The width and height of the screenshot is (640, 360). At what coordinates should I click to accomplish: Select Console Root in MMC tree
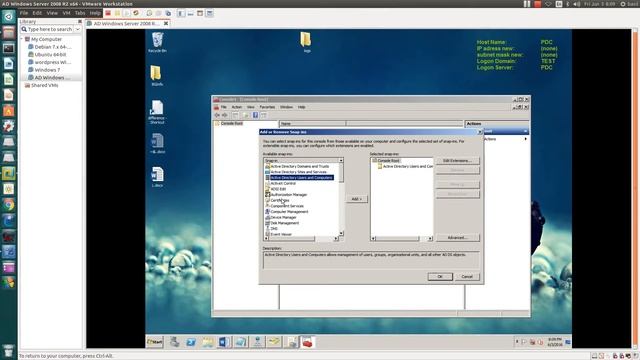click(229, 123)
